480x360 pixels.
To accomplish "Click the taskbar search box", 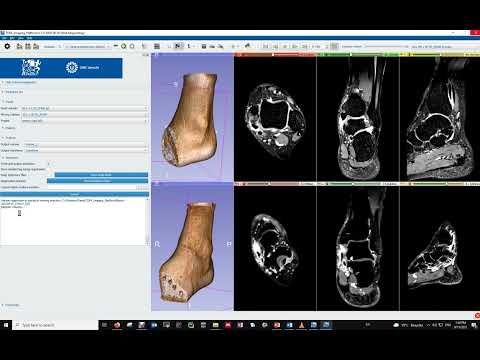I will tap(56, 325).
